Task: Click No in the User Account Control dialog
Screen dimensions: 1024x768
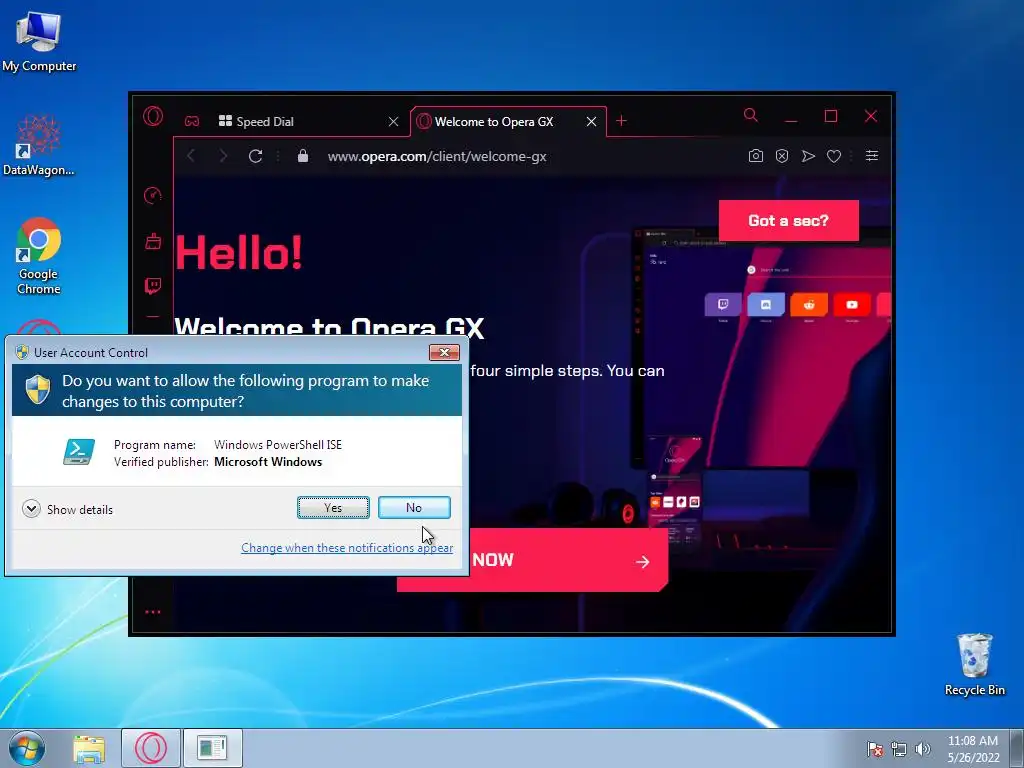Action: 414,507
